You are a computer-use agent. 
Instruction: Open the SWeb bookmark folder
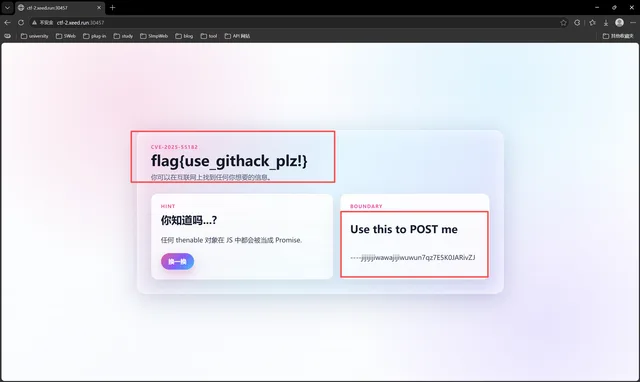(66, 36)
